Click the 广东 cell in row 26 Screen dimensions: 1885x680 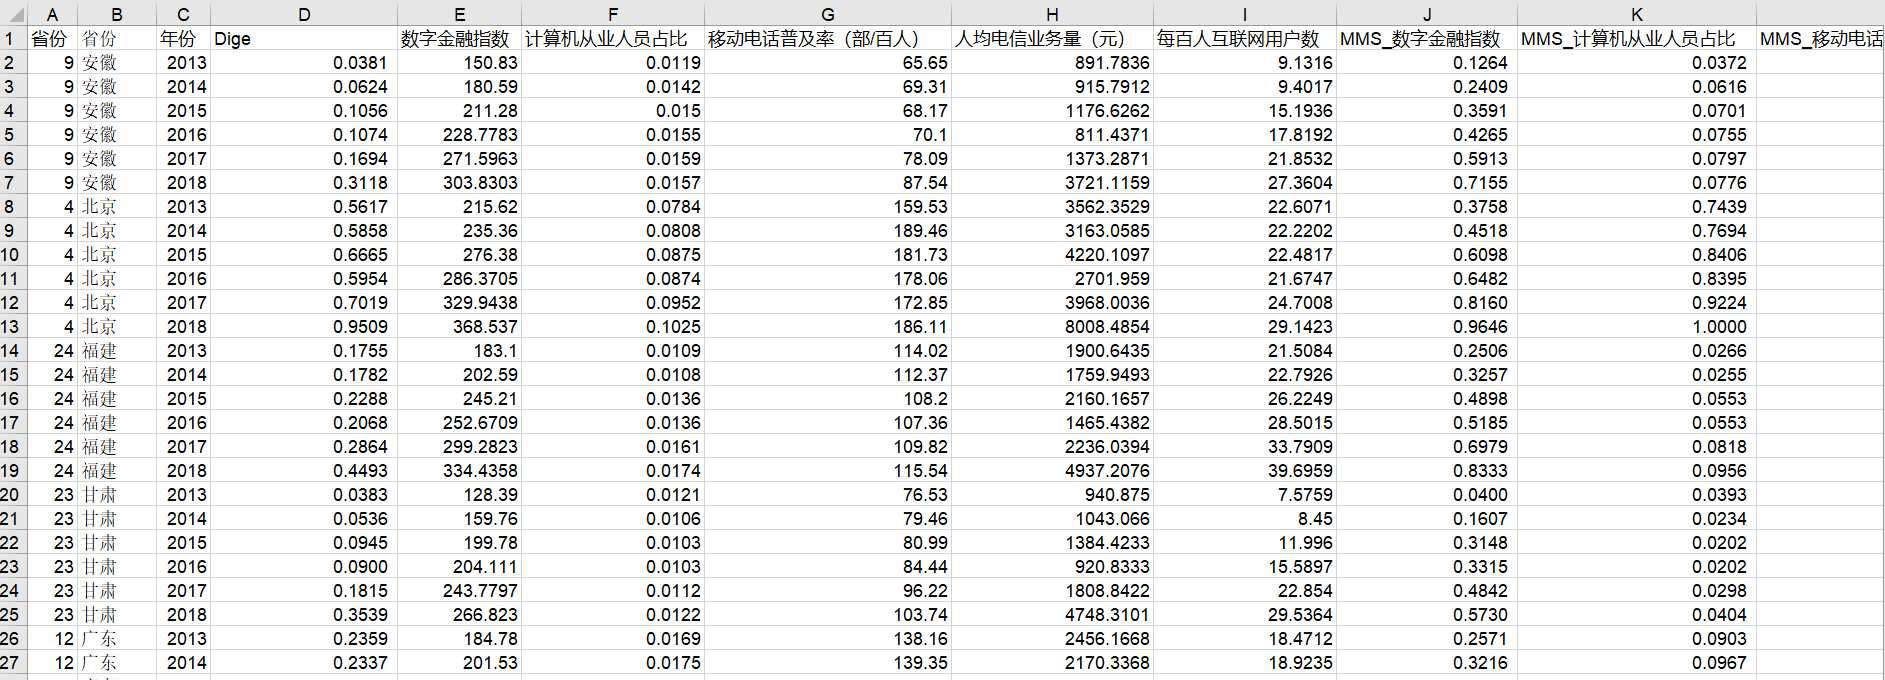pos(117,638)
